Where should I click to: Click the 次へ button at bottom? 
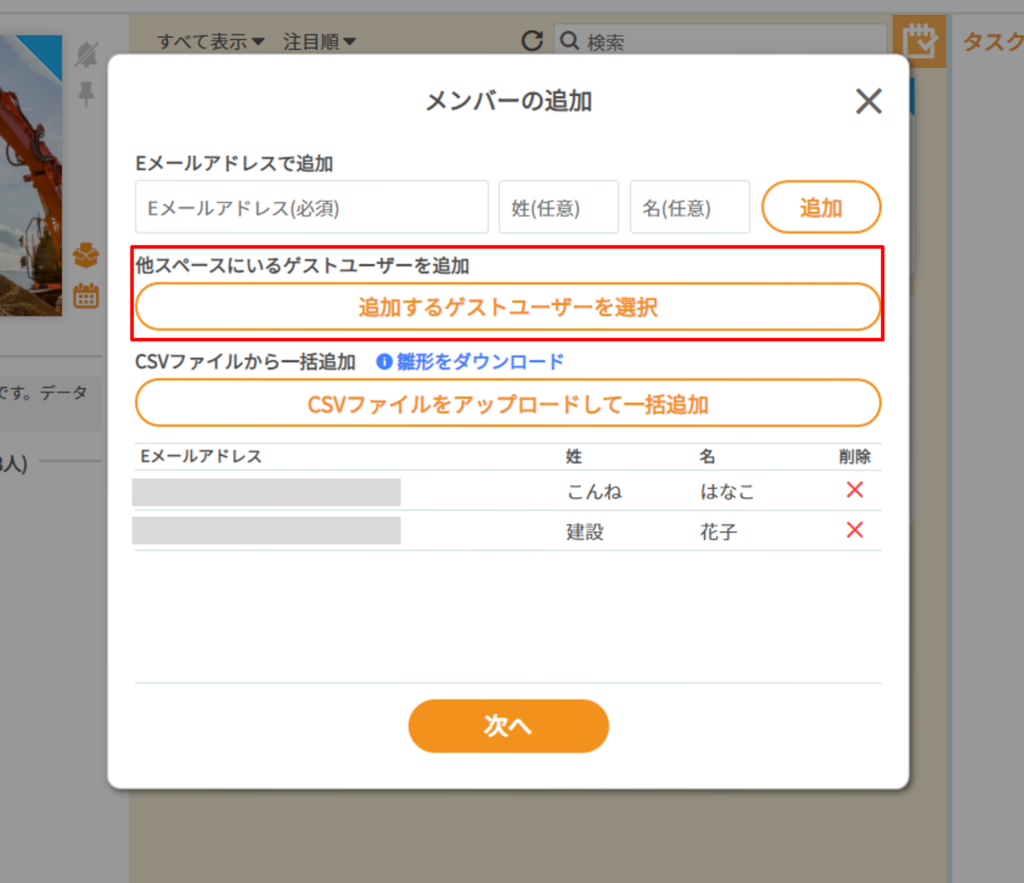[508, 726]
